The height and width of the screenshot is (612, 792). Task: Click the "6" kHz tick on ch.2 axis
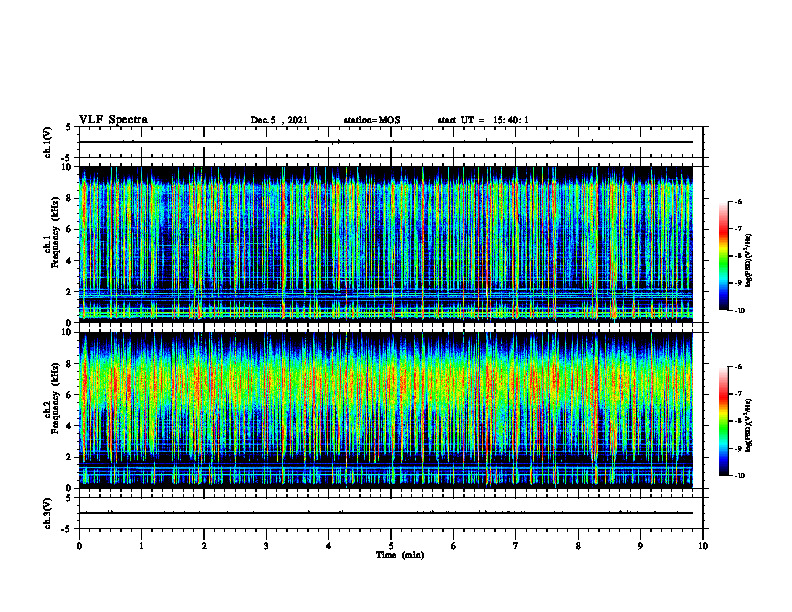point(69,395)
